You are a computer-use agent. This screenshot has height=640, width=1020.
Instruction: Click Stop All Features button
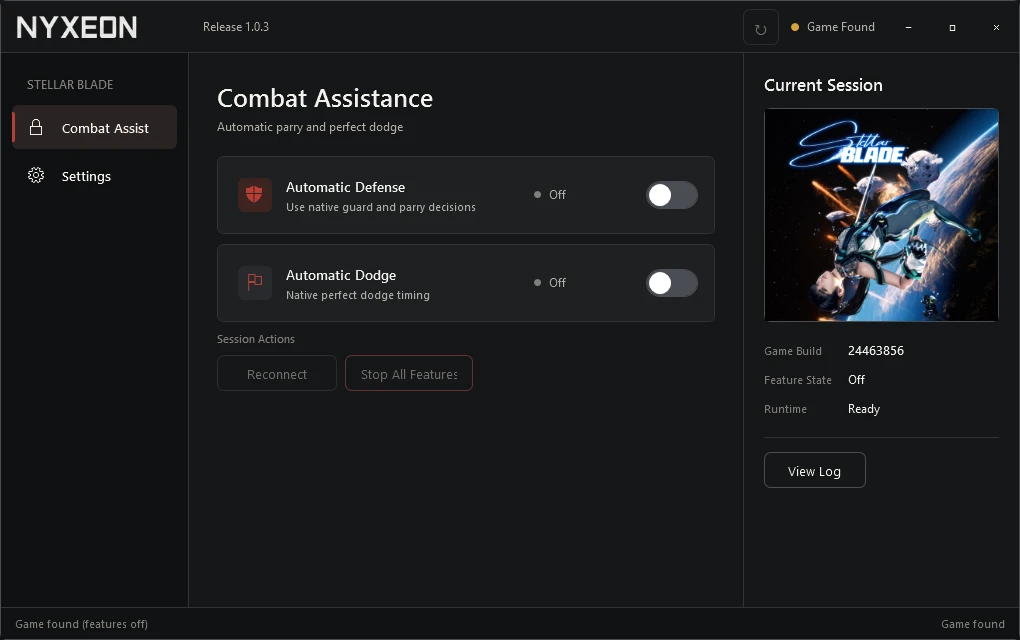pos(409,373)
